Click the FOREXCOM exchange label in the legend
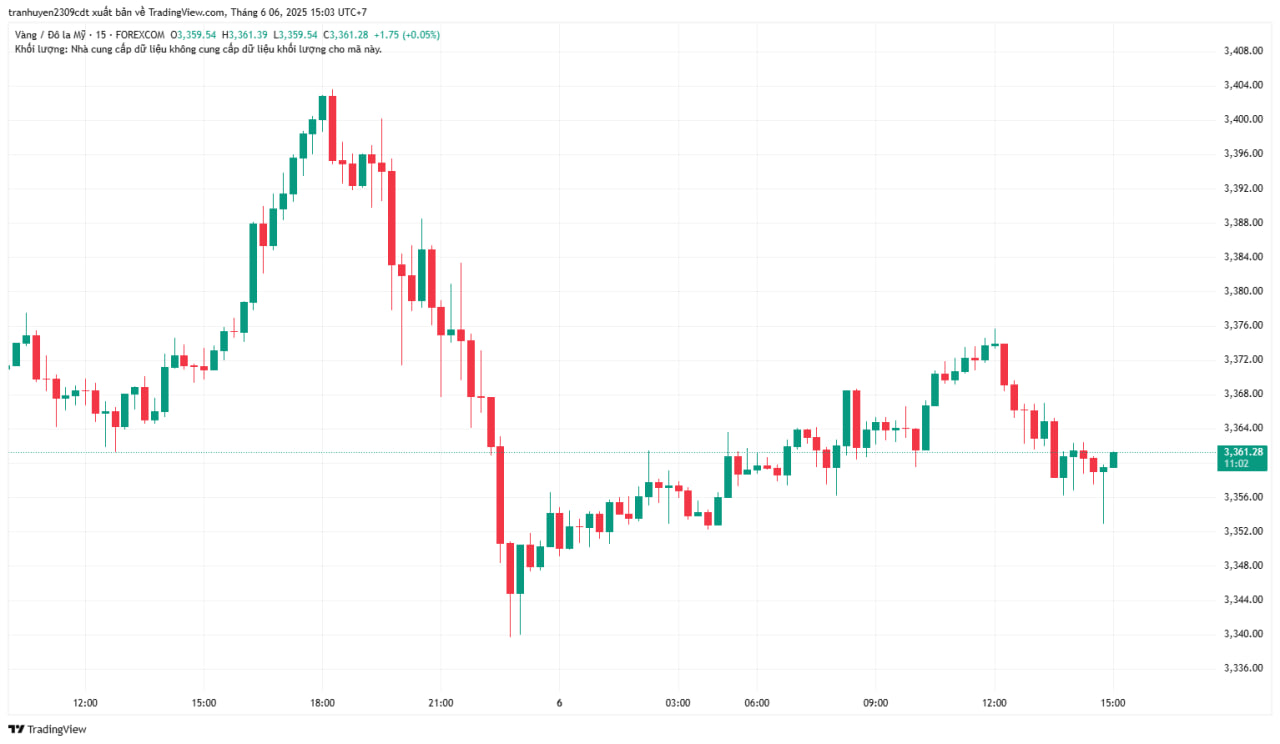Viewport: 1280px width, 744px height. [140, 34]
